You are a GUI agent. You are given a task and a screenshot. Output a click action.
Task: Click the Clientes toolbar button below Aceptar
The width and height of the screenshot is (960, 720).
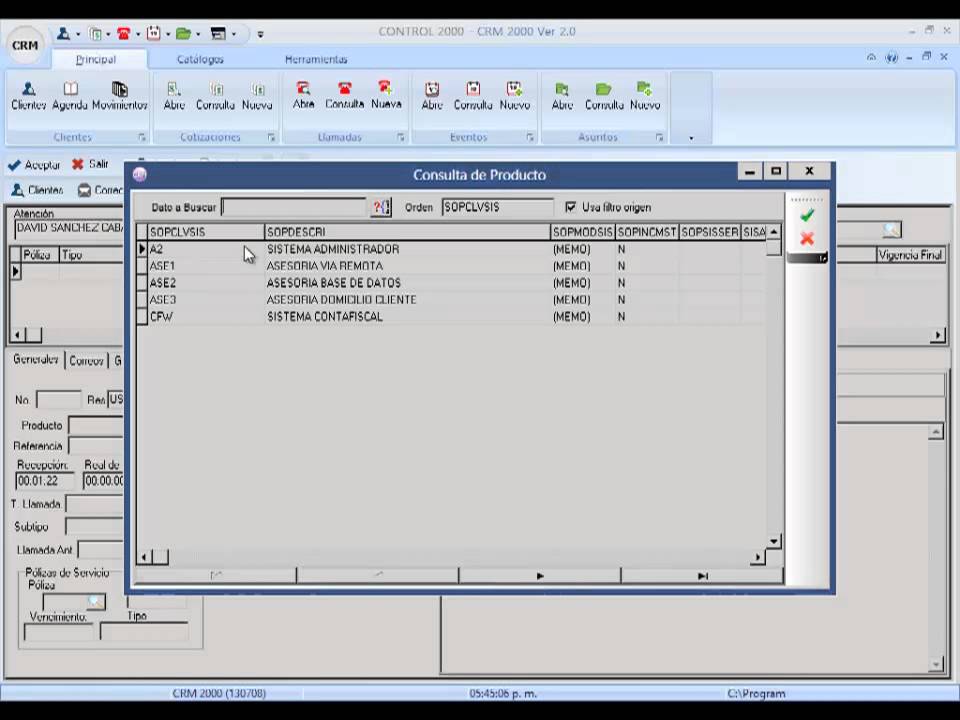click(37, 190)
